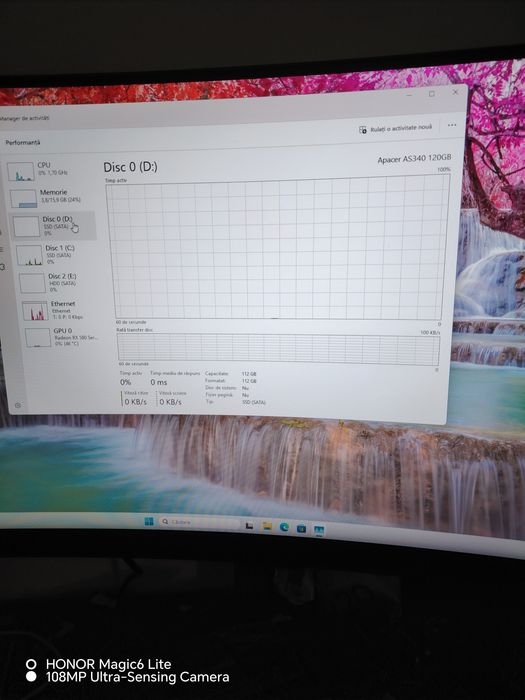Click the Disc 1 (C:) mini graph
The height and width of the screenshot is (700, 525).
pyautogui.click(x=29, y=255)
